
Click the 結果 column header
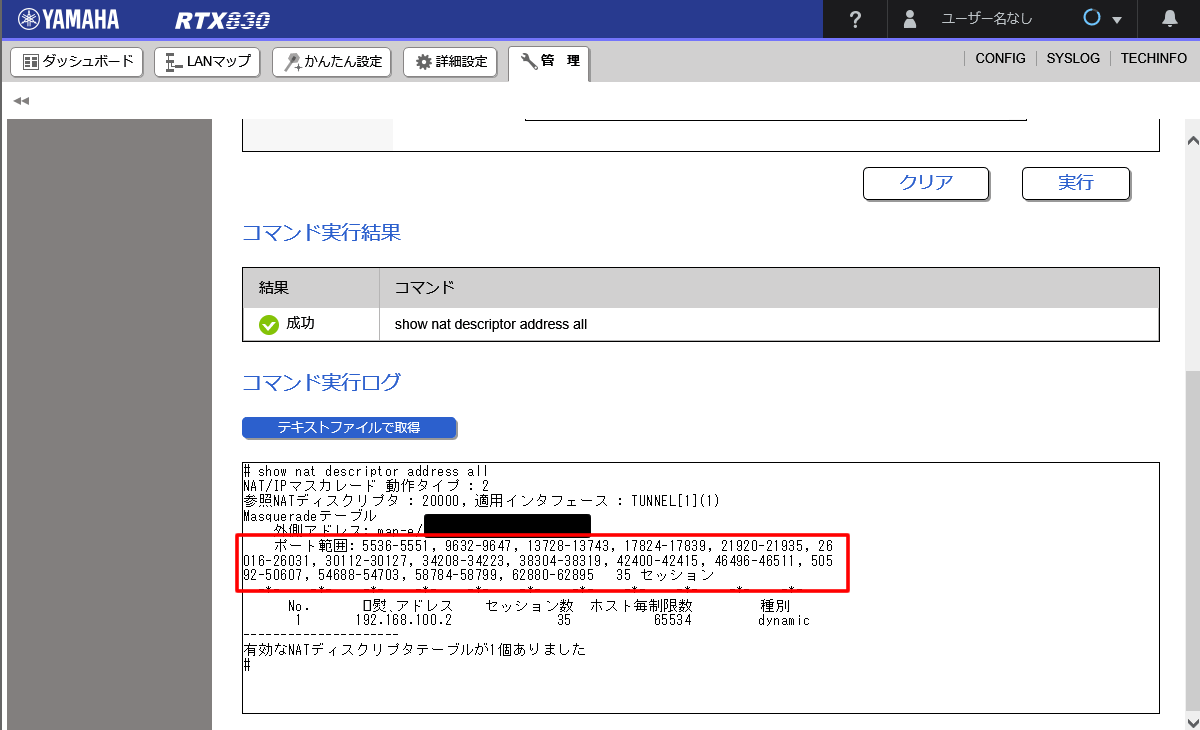click(311, 288)
